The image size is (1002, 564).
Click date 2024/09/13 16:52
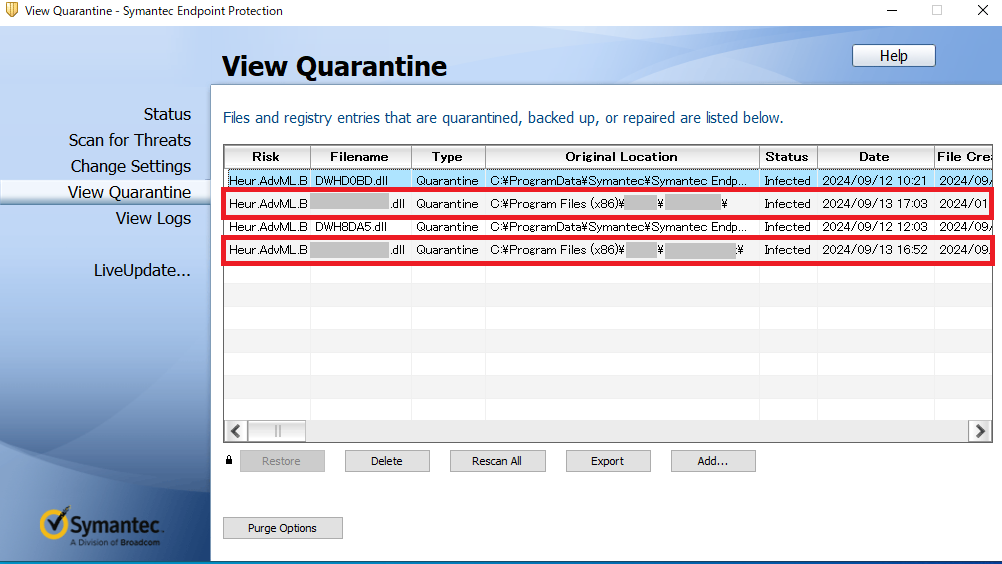875,250
